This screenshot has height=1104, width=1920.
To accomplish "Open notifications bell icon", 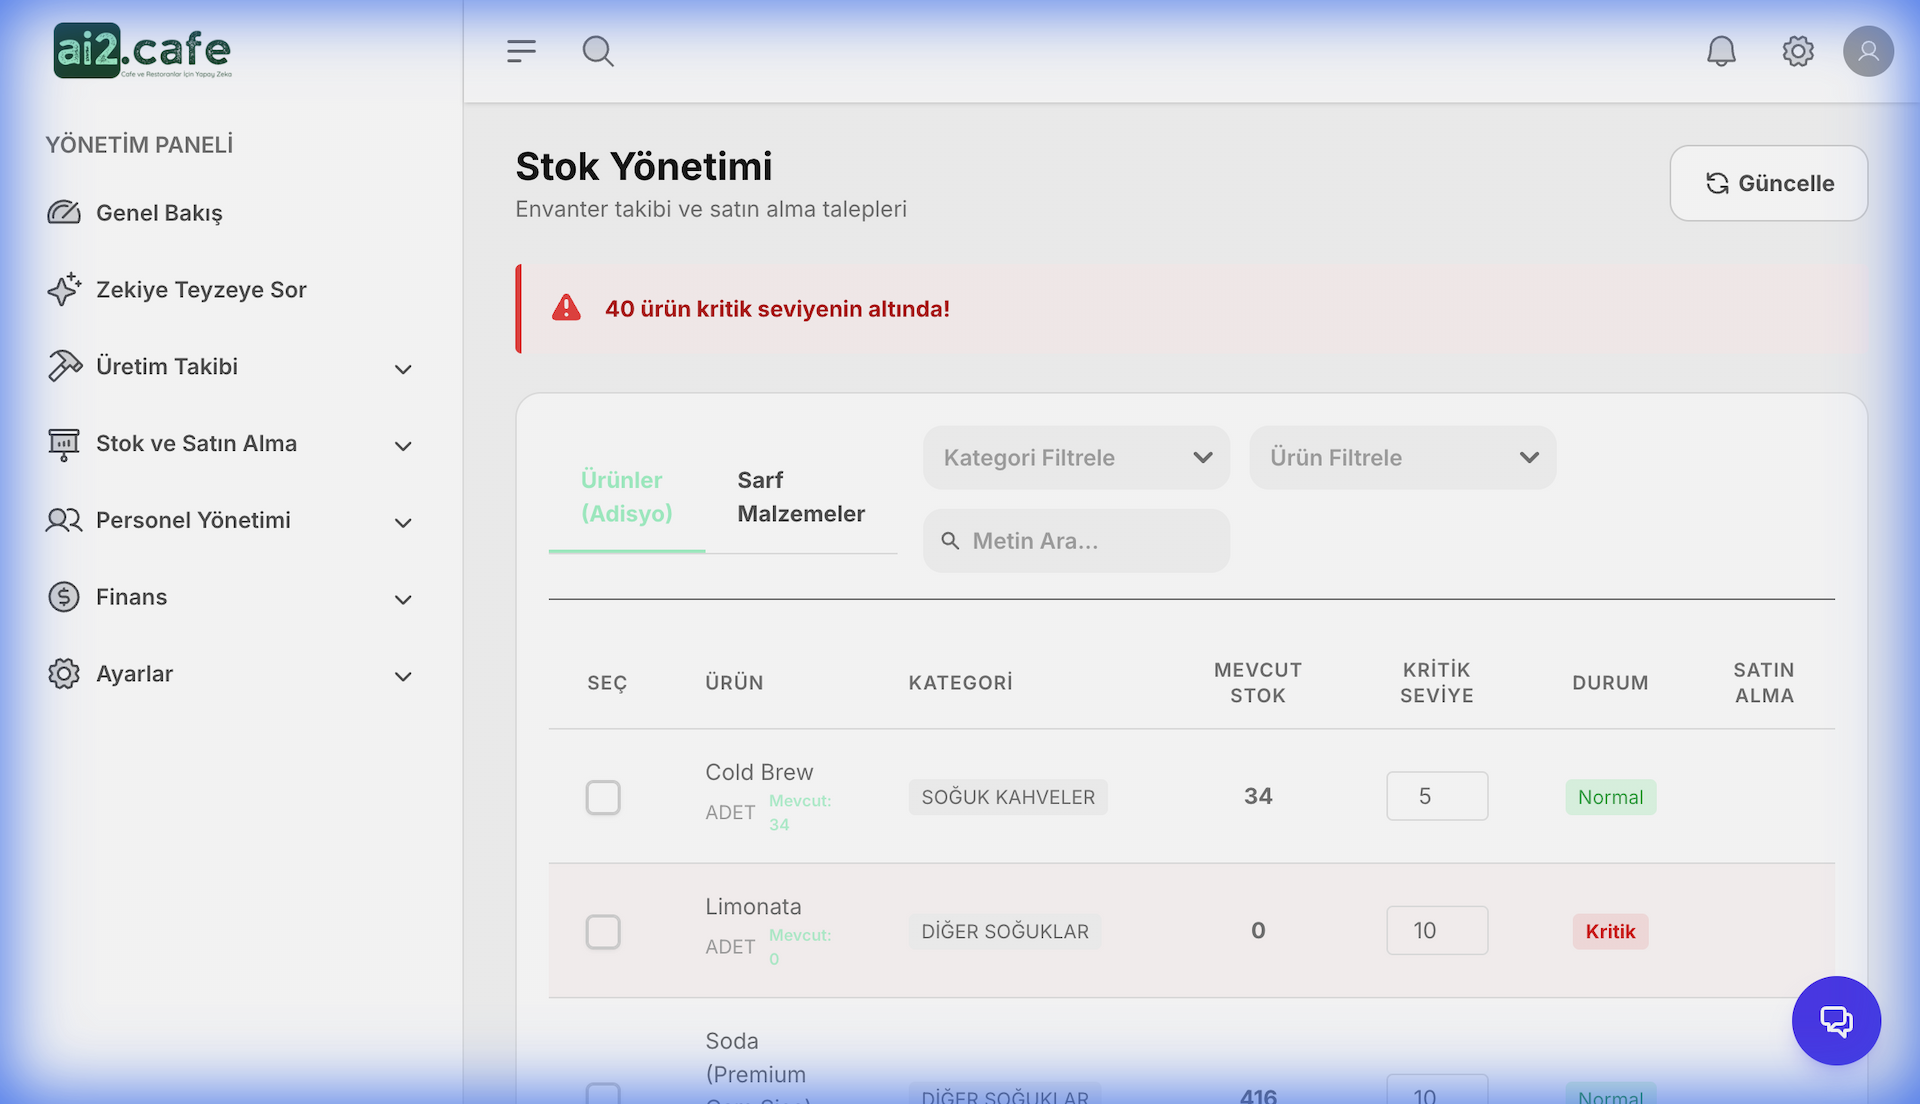I will 1721,51.
